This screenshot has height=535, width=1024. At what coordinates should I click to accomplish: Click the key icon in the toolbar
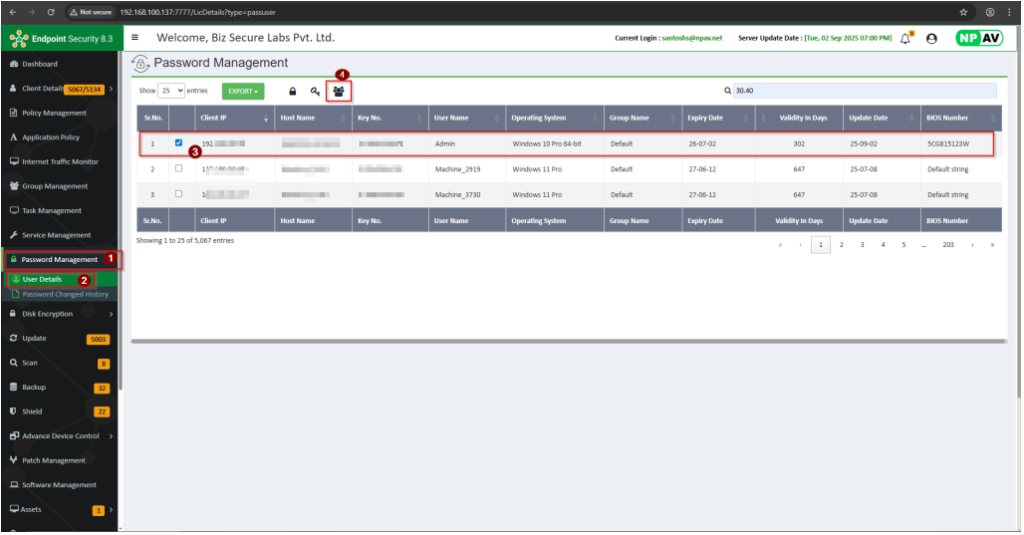coord(315,91)
